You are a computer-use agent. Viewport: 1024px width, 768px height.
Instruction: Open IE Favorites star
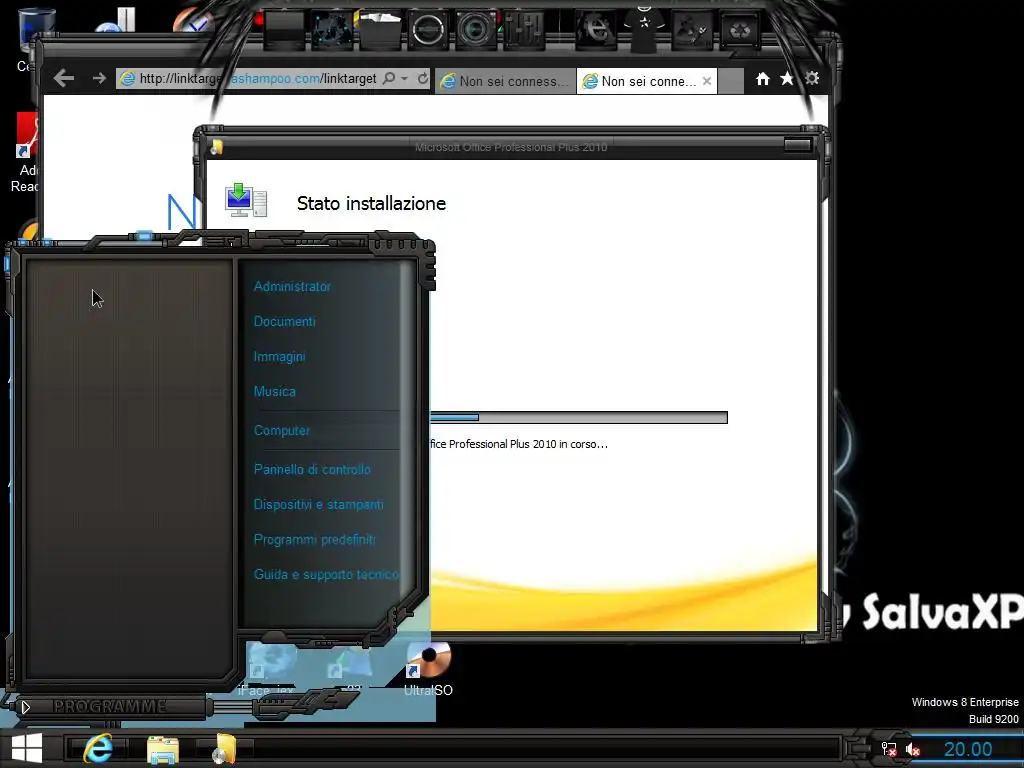(787, 78)
